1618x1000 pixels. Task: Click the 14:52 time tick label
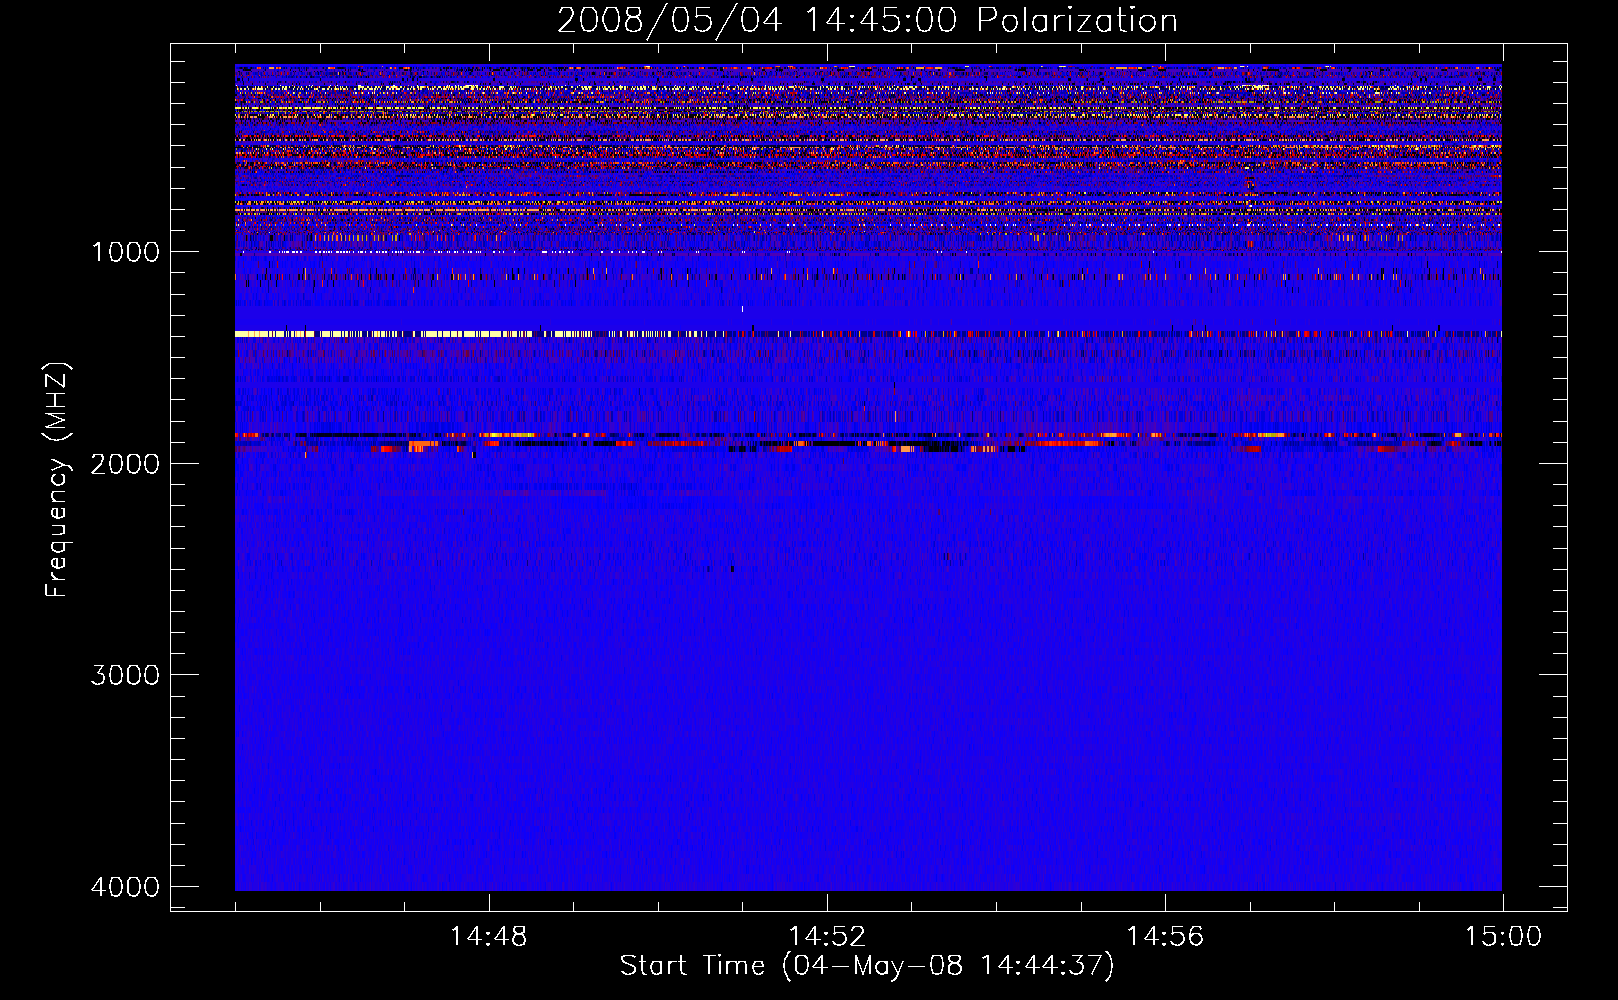point(826,937)
